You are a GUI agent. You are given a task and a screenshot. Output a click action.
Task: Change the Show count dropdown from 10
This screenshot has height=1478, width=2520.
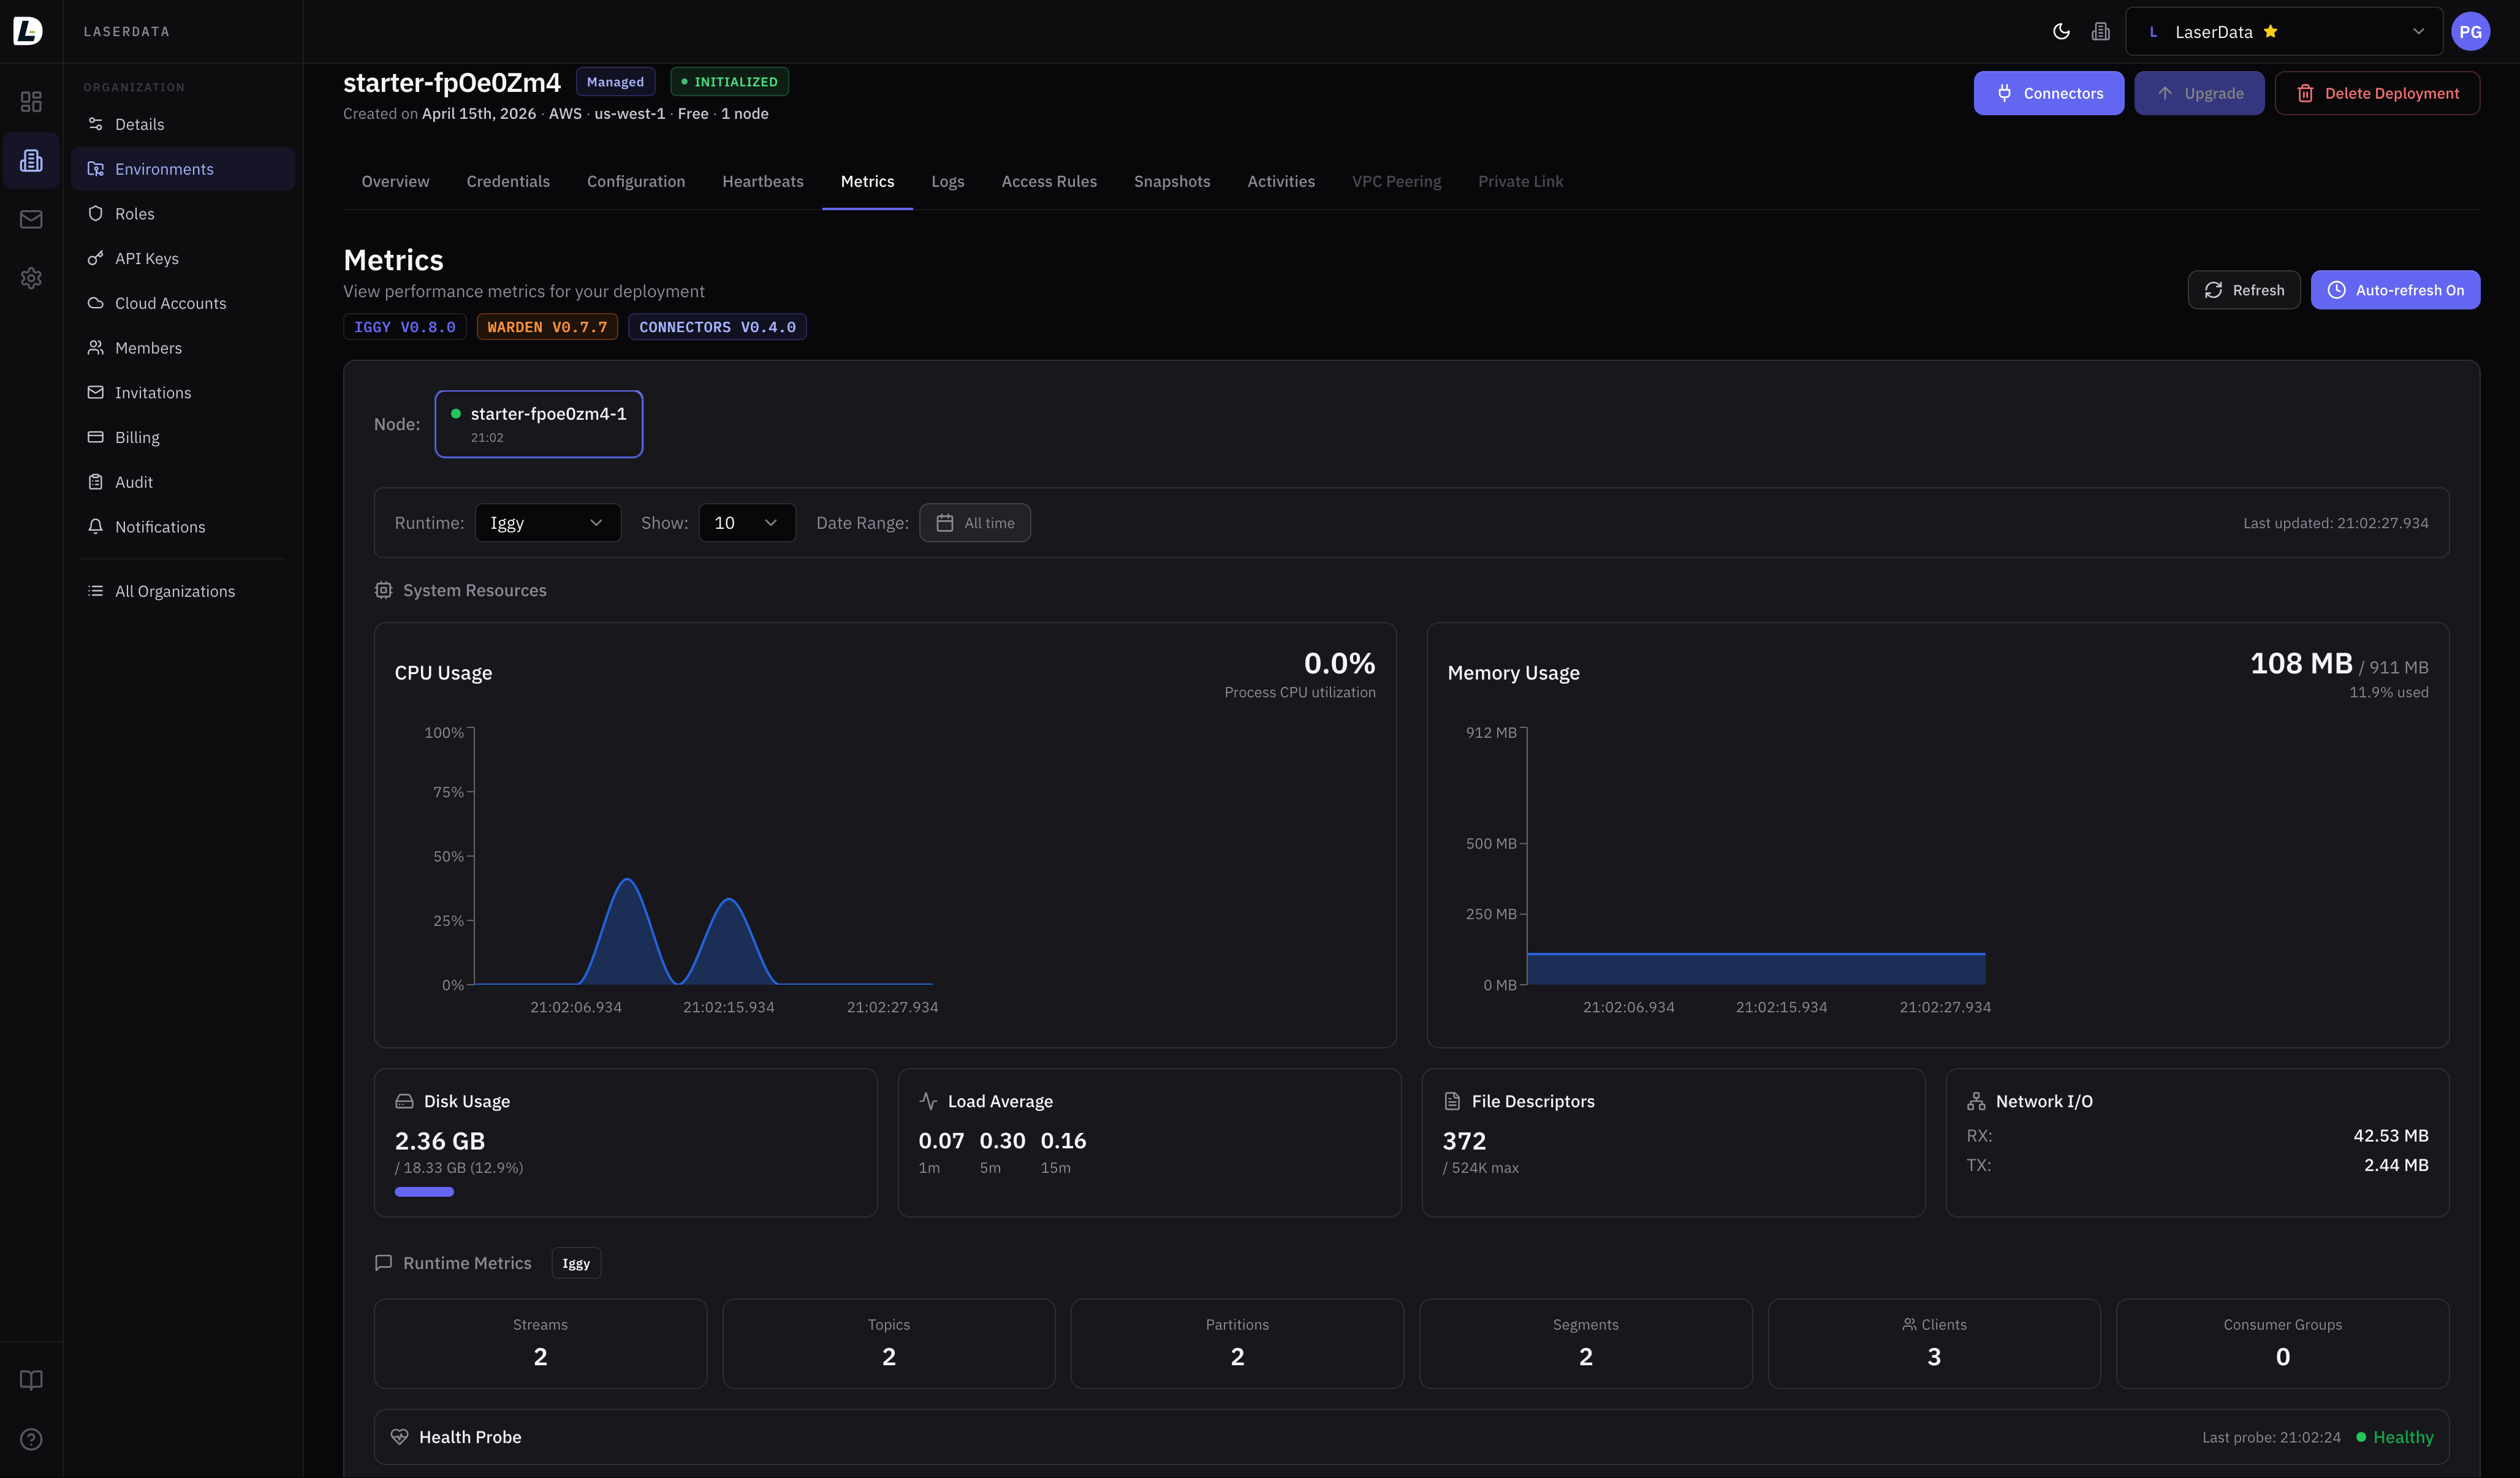click(x=746, y=522)
